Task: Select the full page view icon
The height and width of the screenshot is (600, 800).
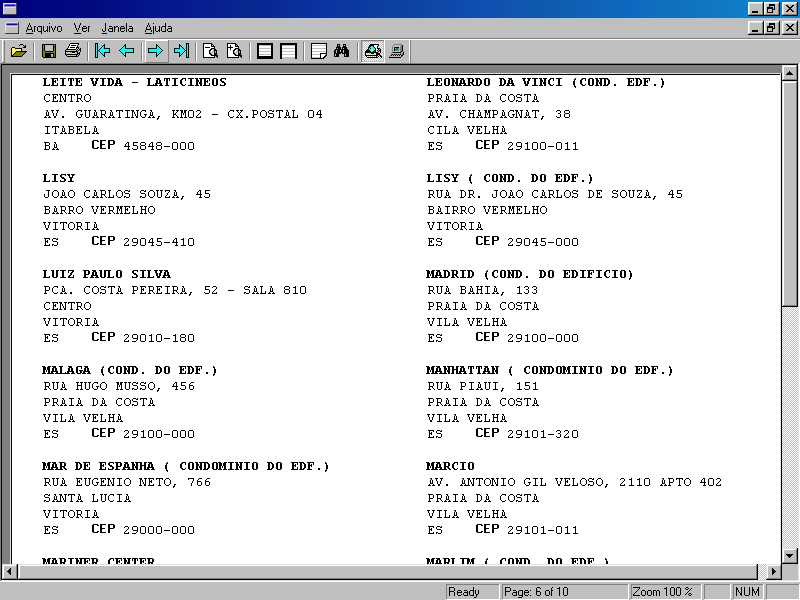Action: pos(265,51)
